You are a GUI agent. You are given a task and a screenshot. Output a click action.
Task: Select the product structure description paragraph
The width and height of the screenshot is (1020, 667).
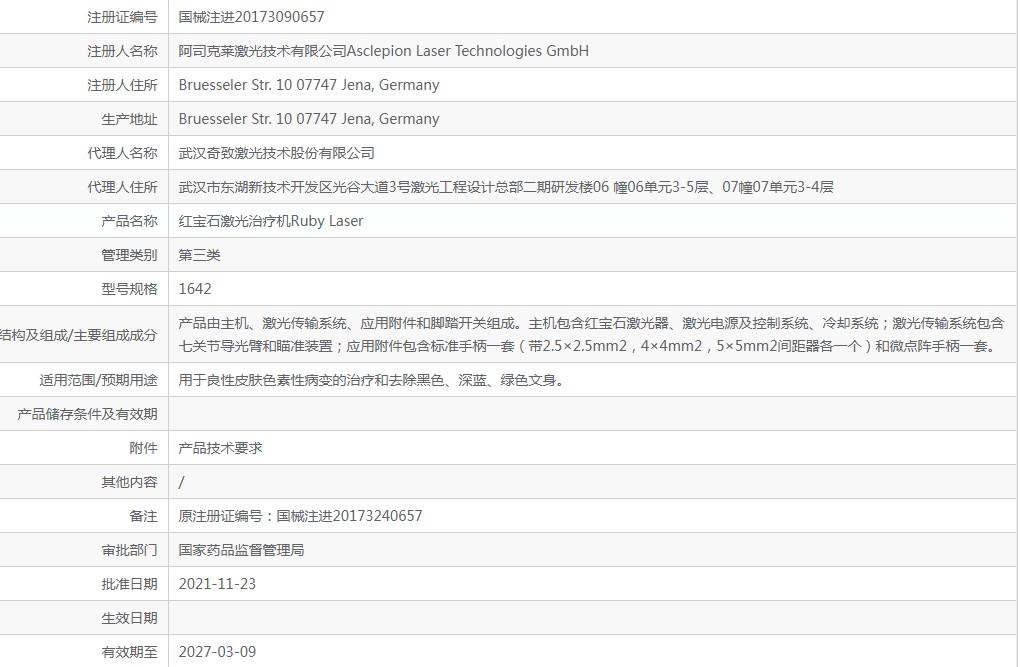point(591,334)
